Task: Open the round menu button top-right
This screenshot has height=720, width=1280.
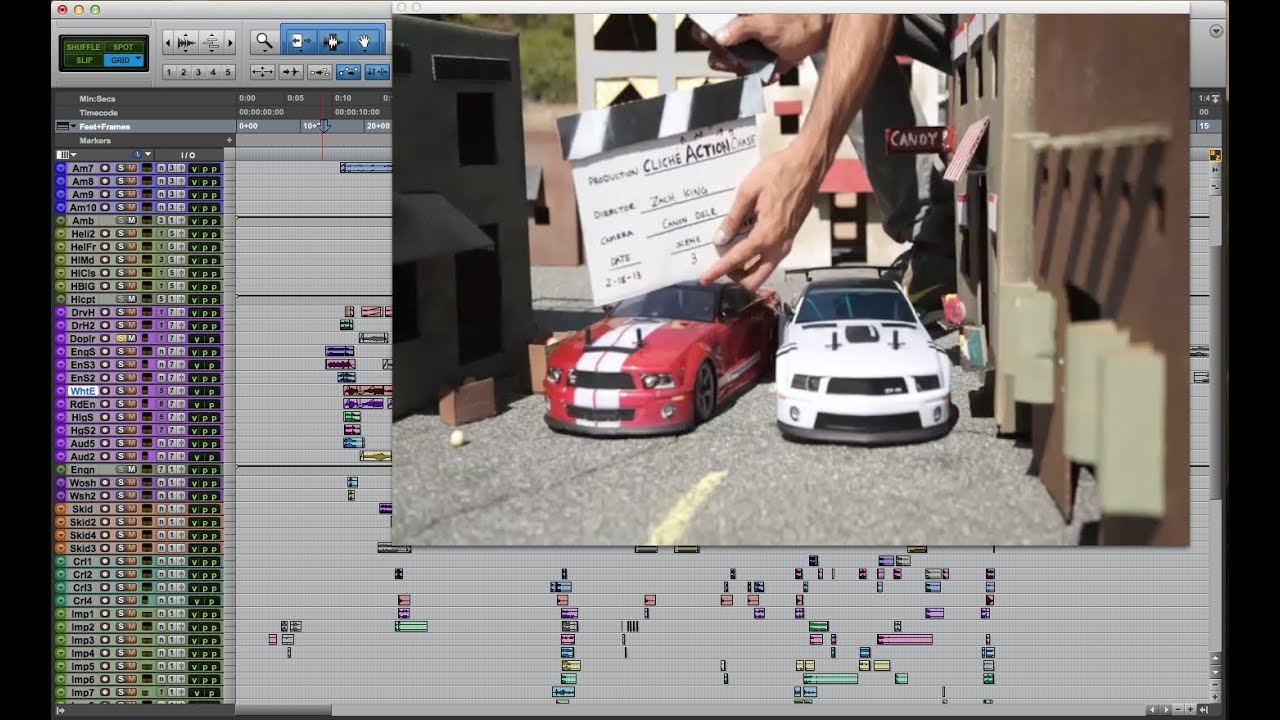Action: point(1216,31)
